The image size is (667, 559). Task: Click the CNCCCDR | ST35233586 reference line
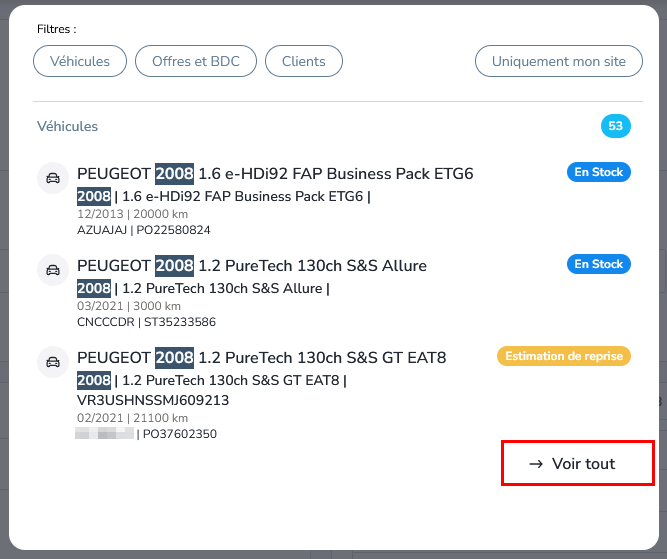pos(146,322)
